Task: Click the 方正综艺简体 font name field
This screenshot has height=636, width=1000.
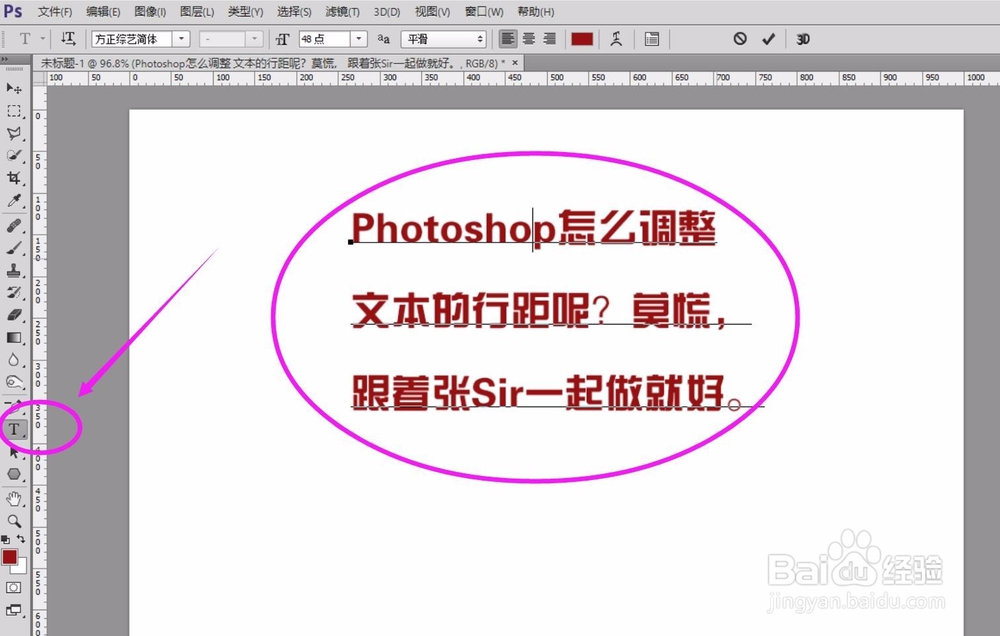Action: 132,39
